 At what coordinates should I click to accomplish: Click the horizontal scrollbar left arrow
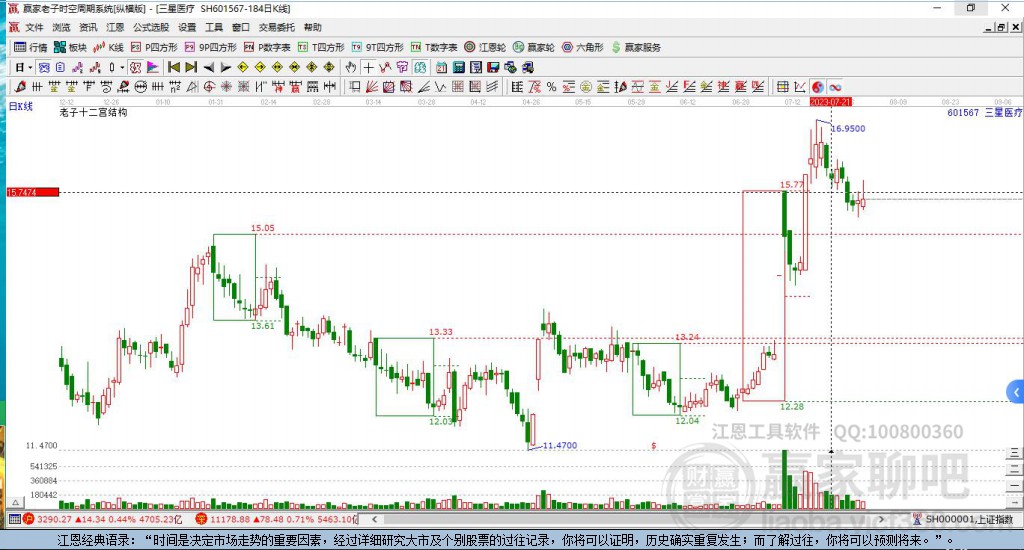point(374,519)
